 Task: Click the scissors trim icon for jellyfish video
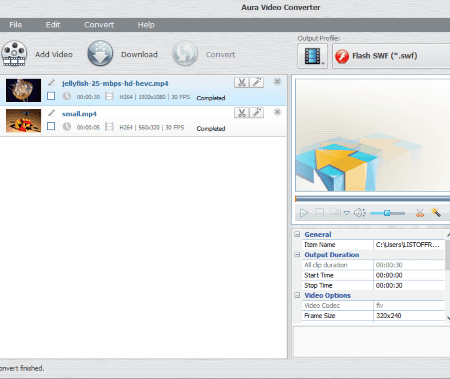coord(242,82)
